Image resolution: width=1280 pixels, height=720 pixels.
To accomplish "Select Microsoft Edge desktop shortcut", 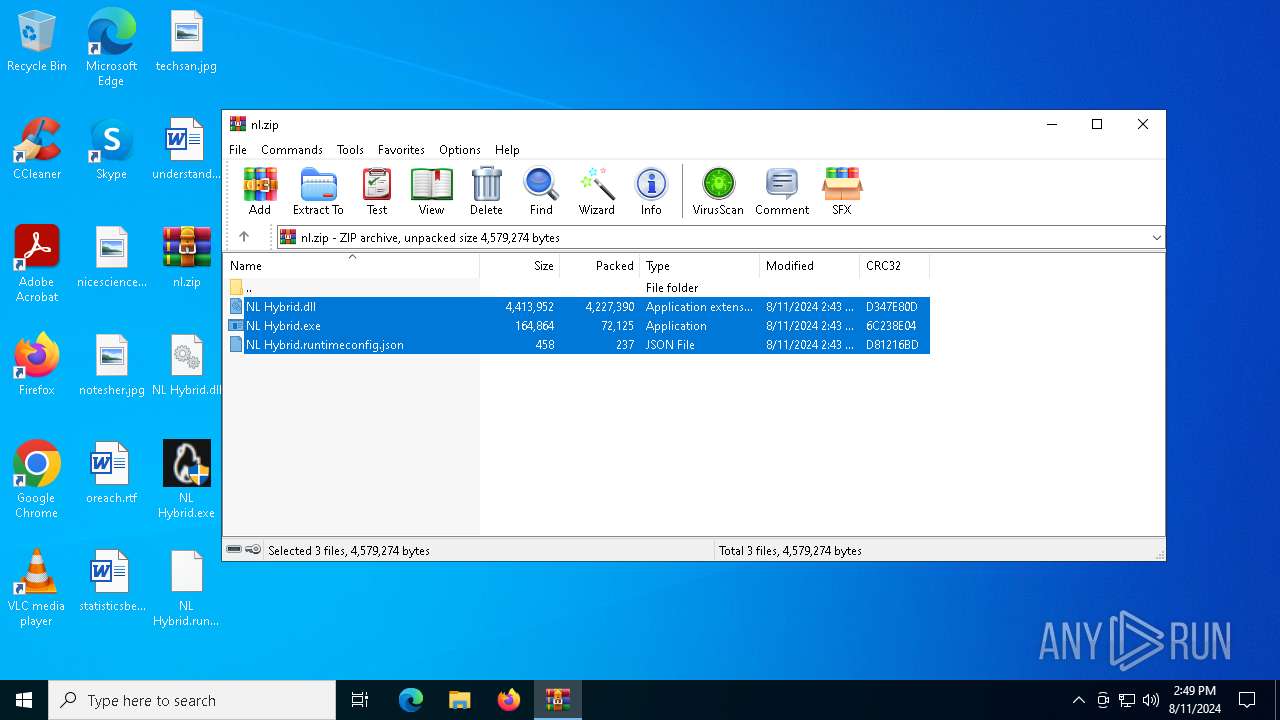I will [x=111, y=47].
